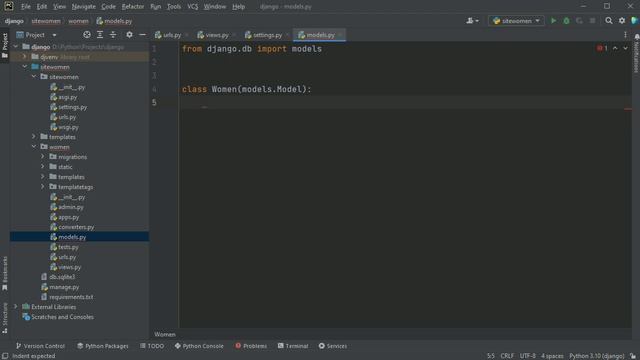Expand all in Project panel
640x360 pixels.
100,35
